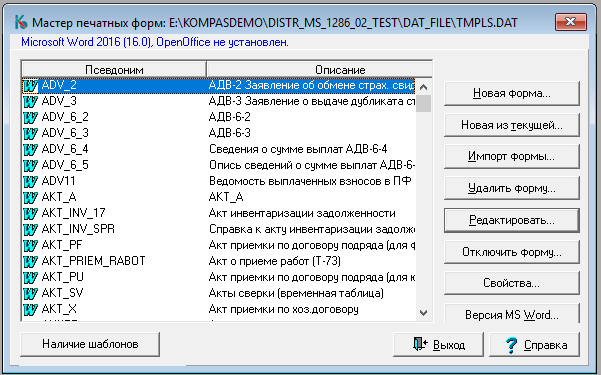The height and width of the screenshot is (375, 601).
Task: Sort list by Псевдоним column header
Action: 114,69
